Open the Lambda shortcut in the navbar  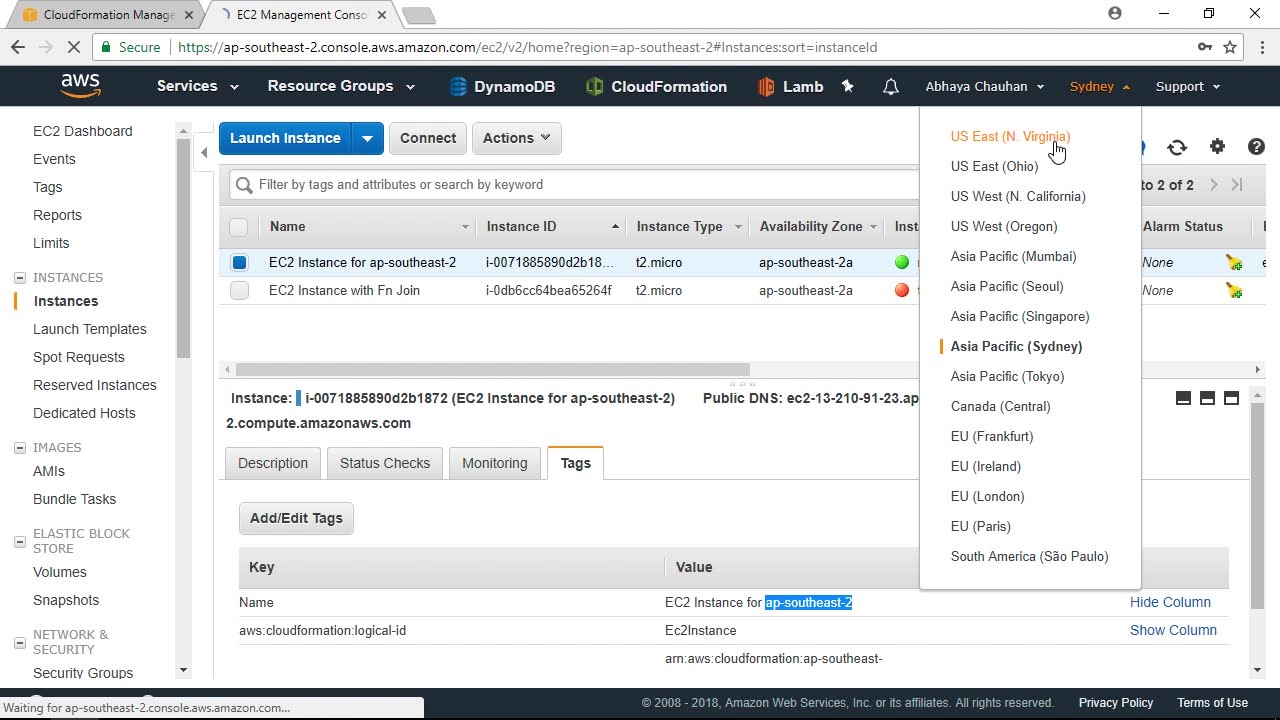[x=790, y=87]
